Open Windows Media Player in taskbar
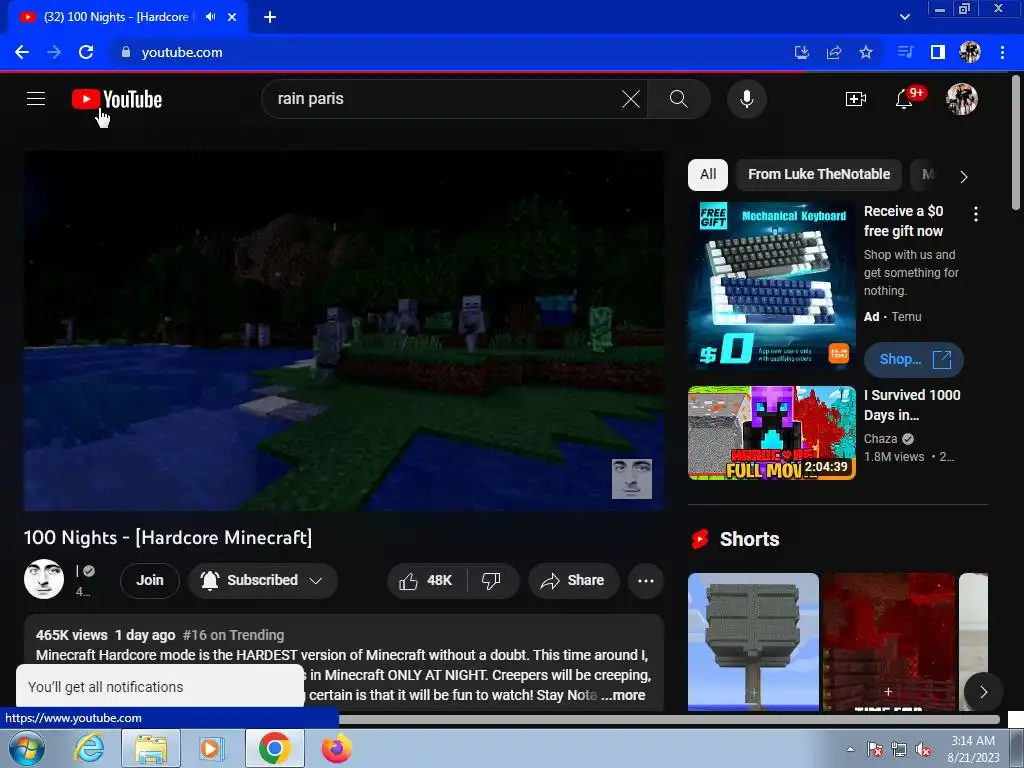The height and width of the screenshot is (768, 1024). point(212,748)
